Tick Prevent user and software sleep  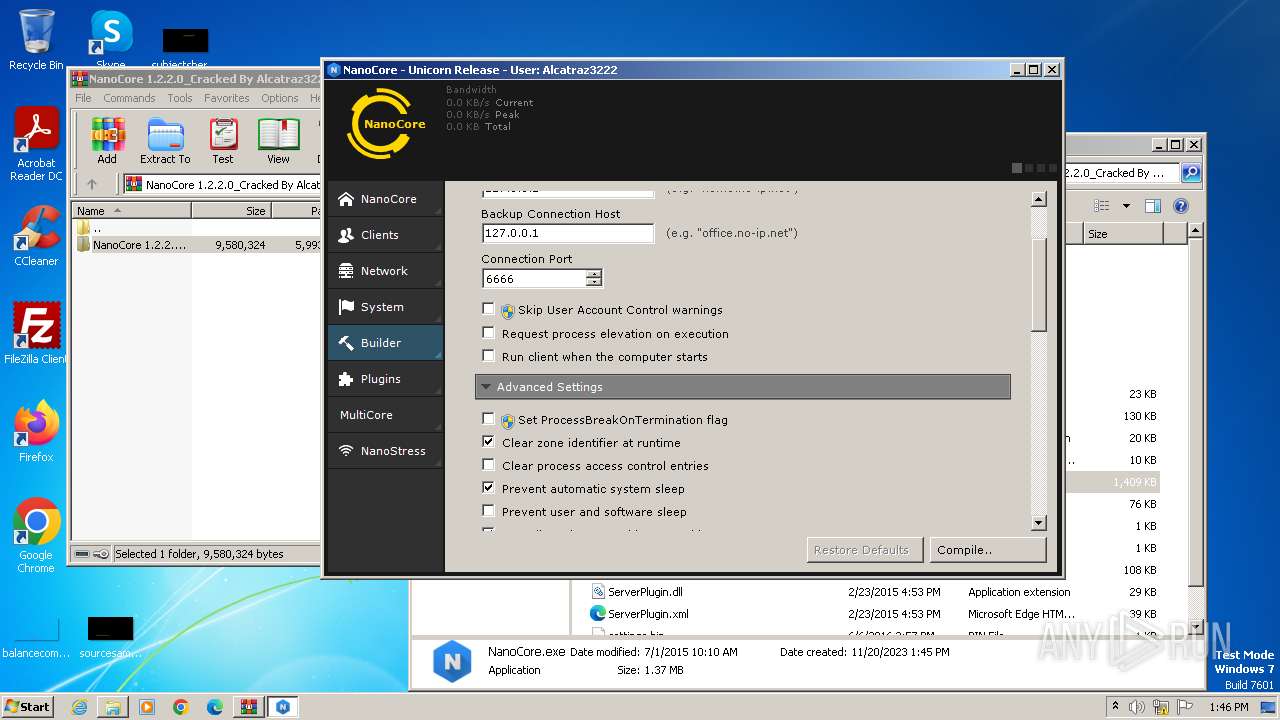coord(488,511)
